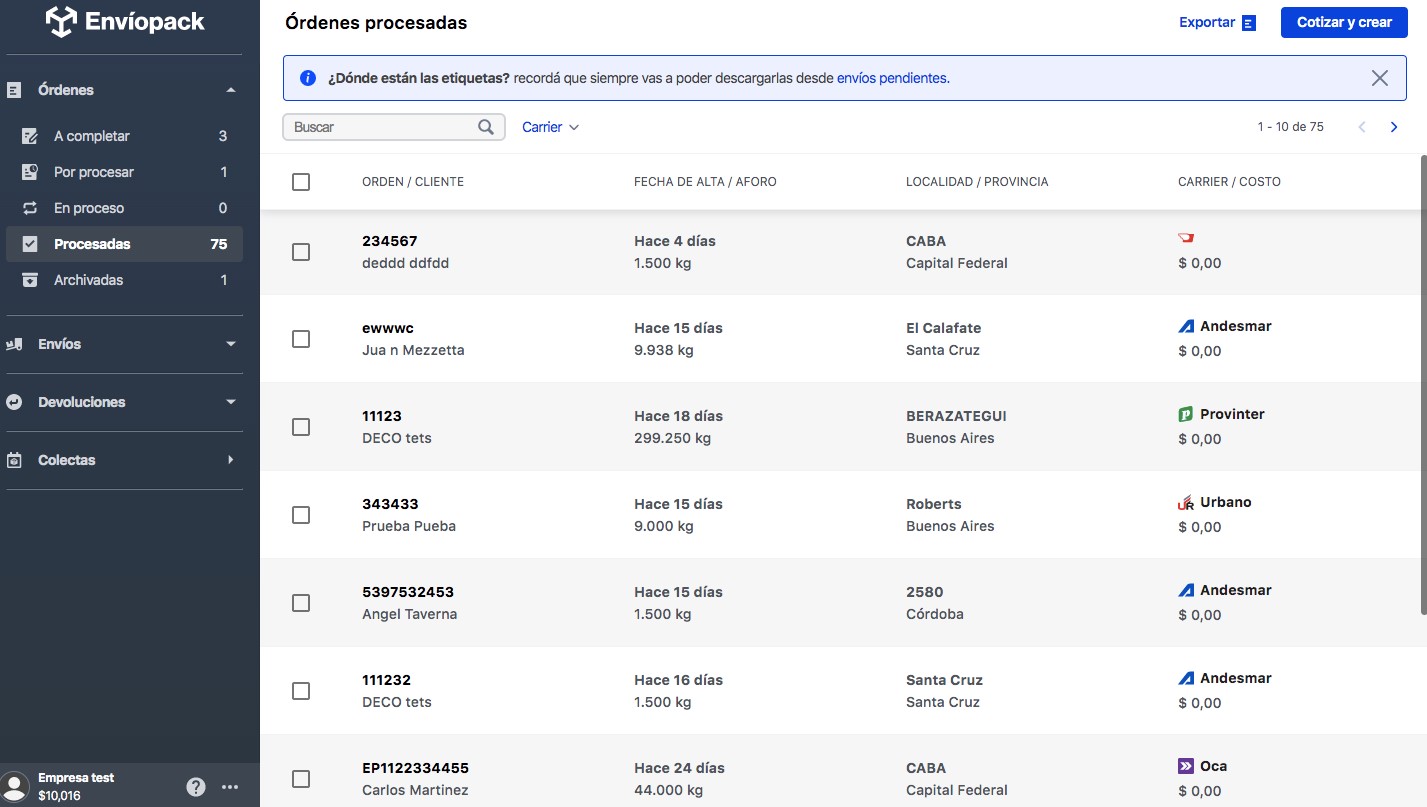Click Provinter logo for order 11123
The height and width of the screenshot is (807, 1427).
(1187, 414)
